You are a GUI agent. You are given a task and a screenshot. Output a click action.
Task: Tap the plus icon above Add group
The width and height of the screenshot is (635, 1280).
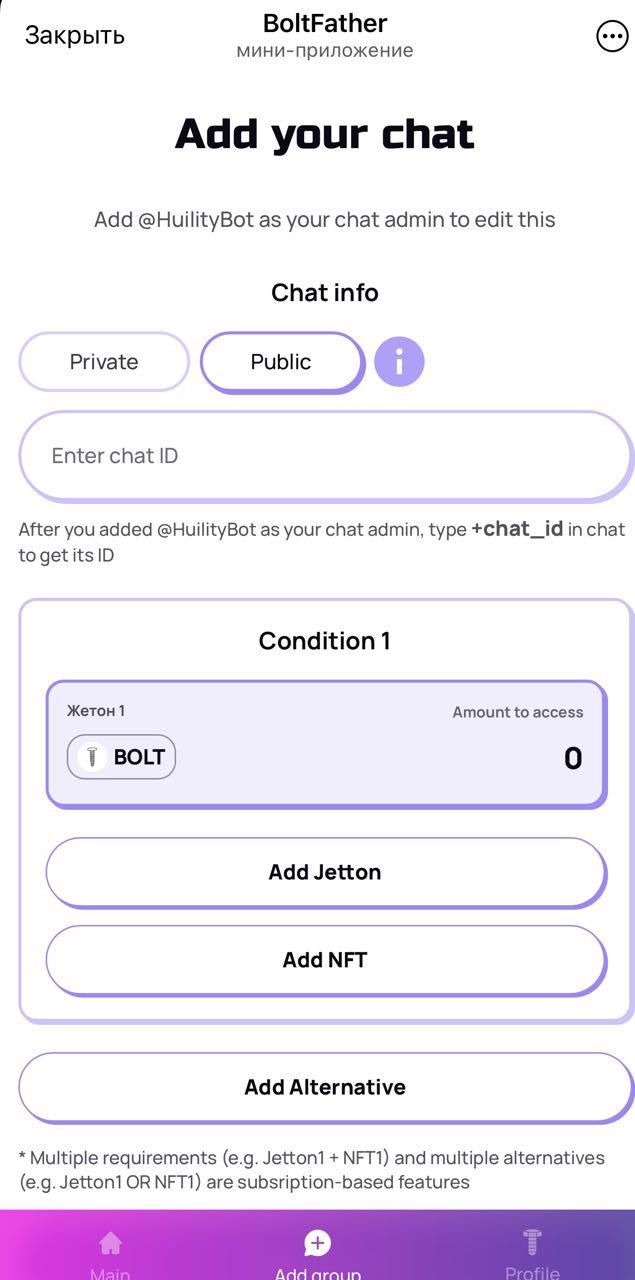(317, 1243)
